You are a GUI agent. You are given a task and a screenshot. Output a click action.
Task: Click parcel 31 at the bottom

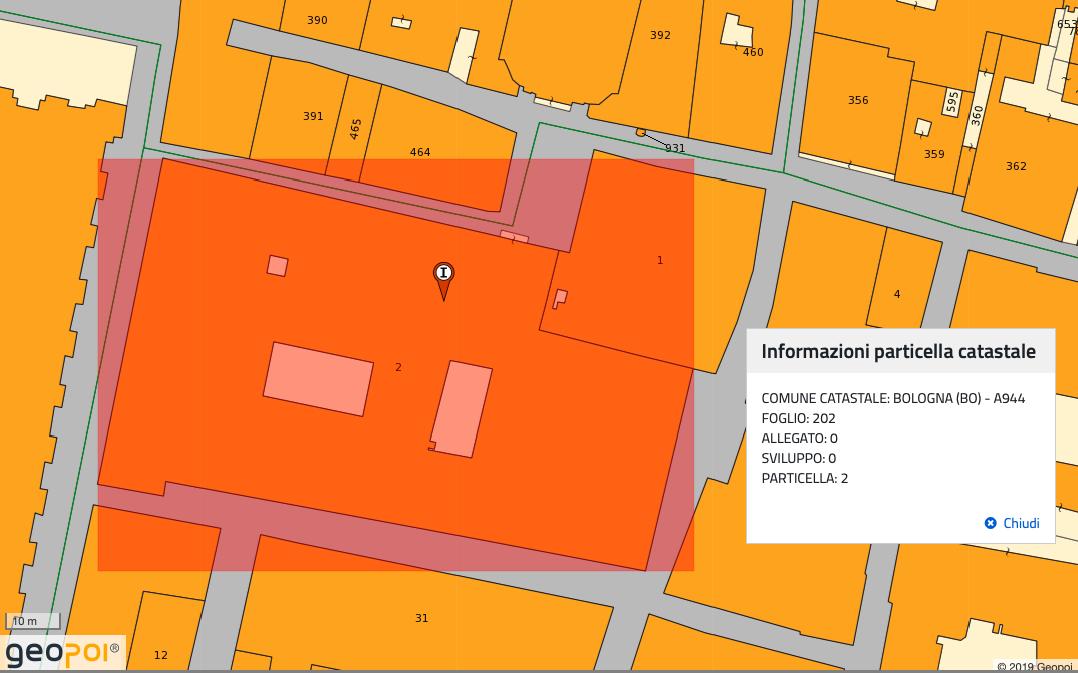(421, 618)
